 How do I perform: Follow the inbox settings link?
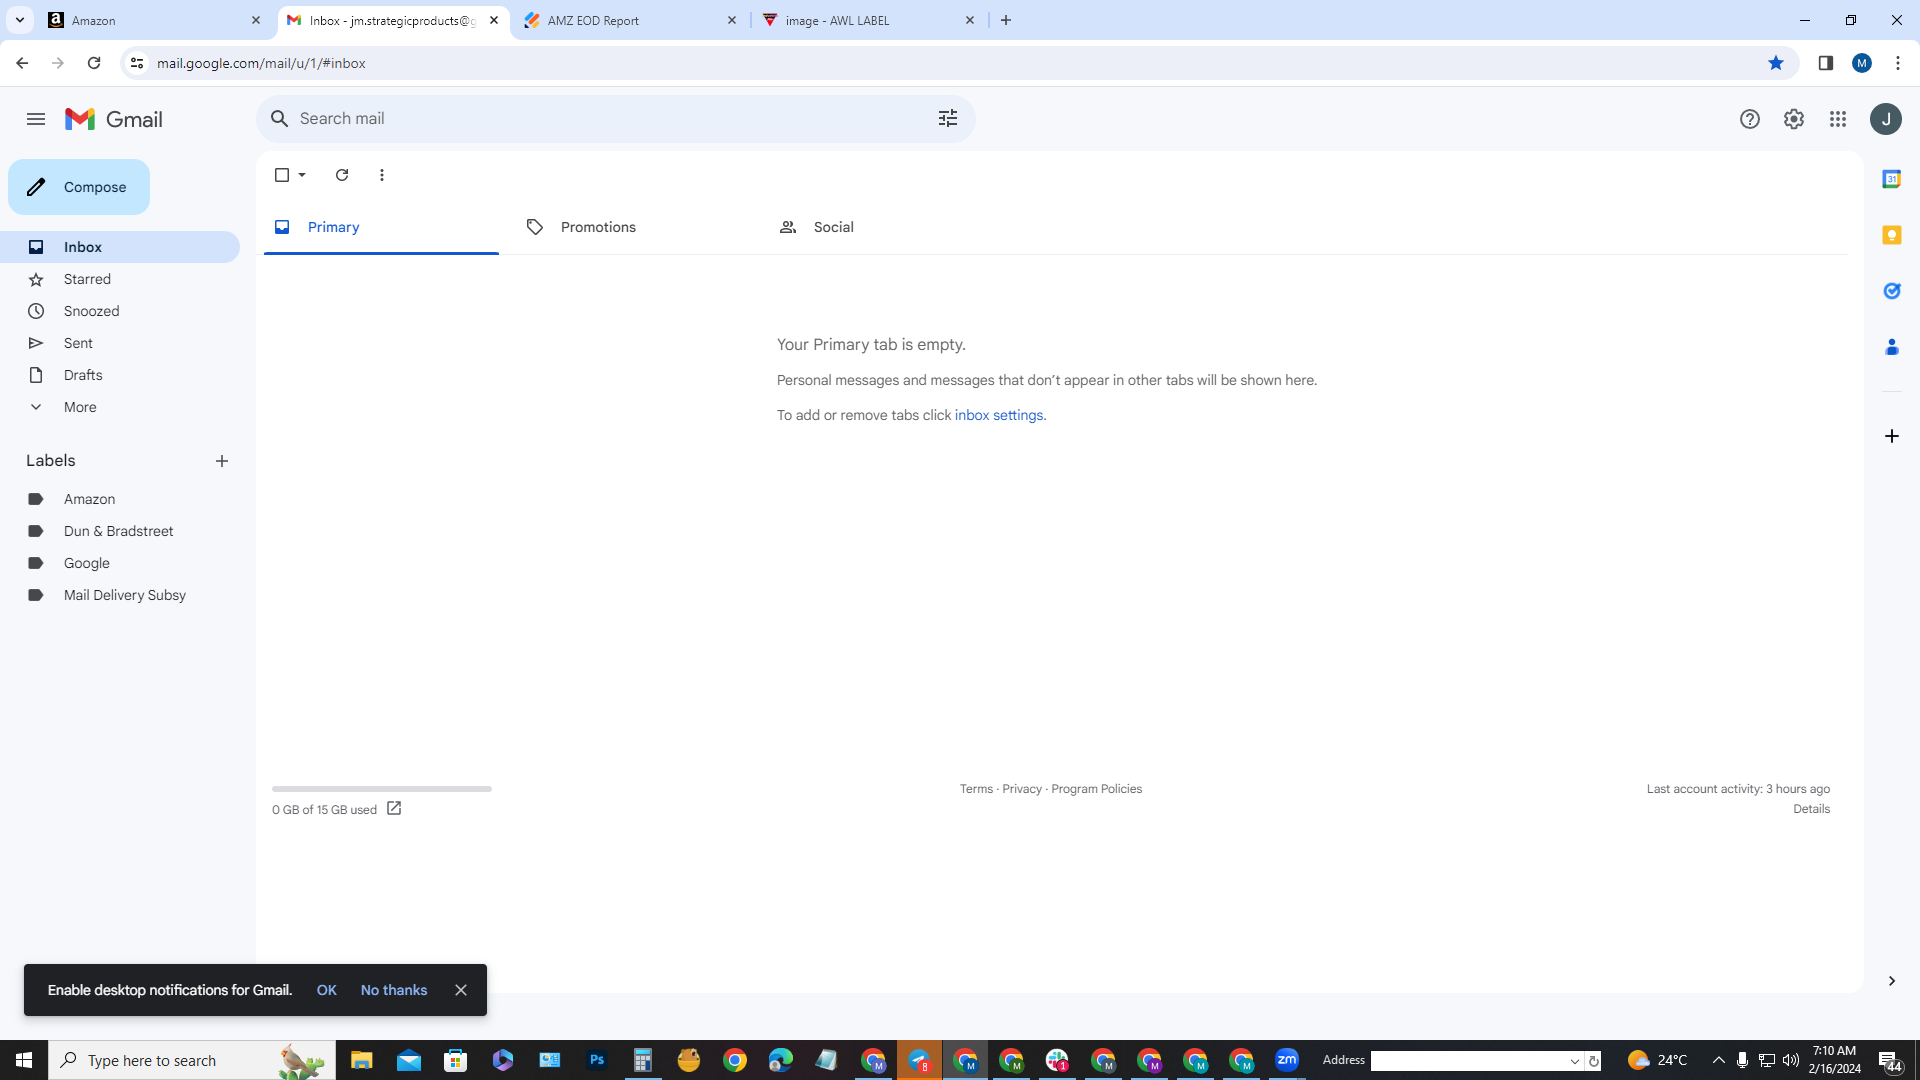[x=998, y=415]
